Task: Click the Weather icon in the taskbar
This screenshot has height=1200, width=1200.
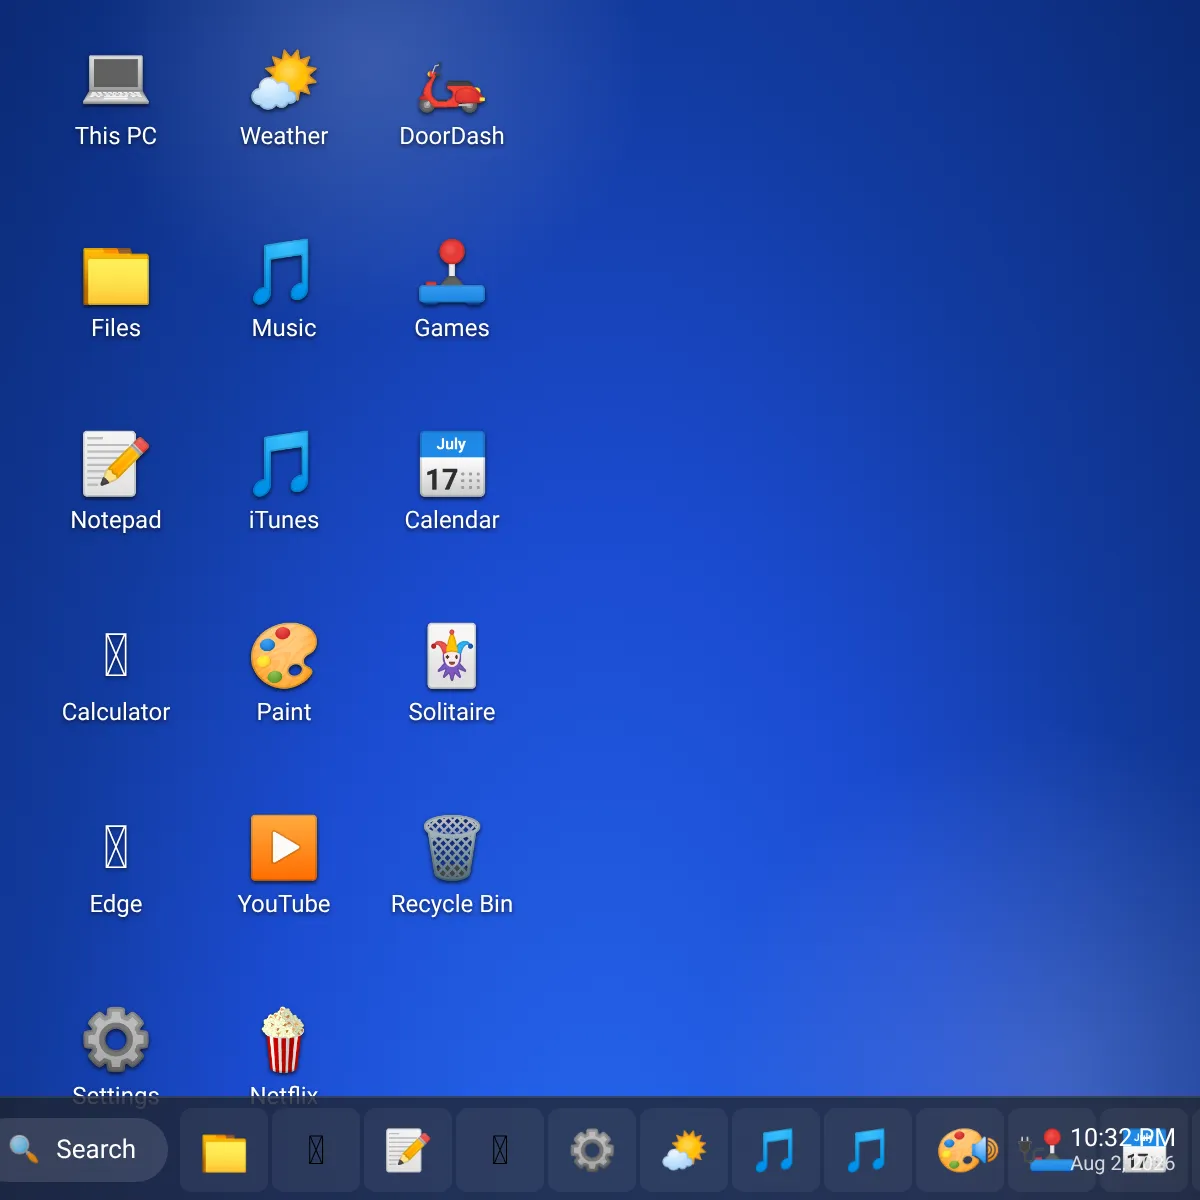Action: pos(684,1150)
